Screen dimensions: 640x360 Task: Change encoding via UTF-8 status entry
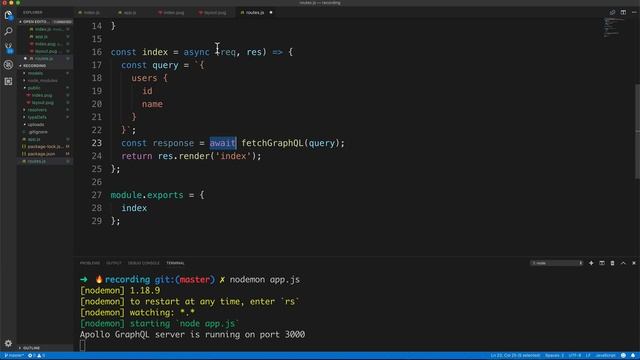[575, 356]
